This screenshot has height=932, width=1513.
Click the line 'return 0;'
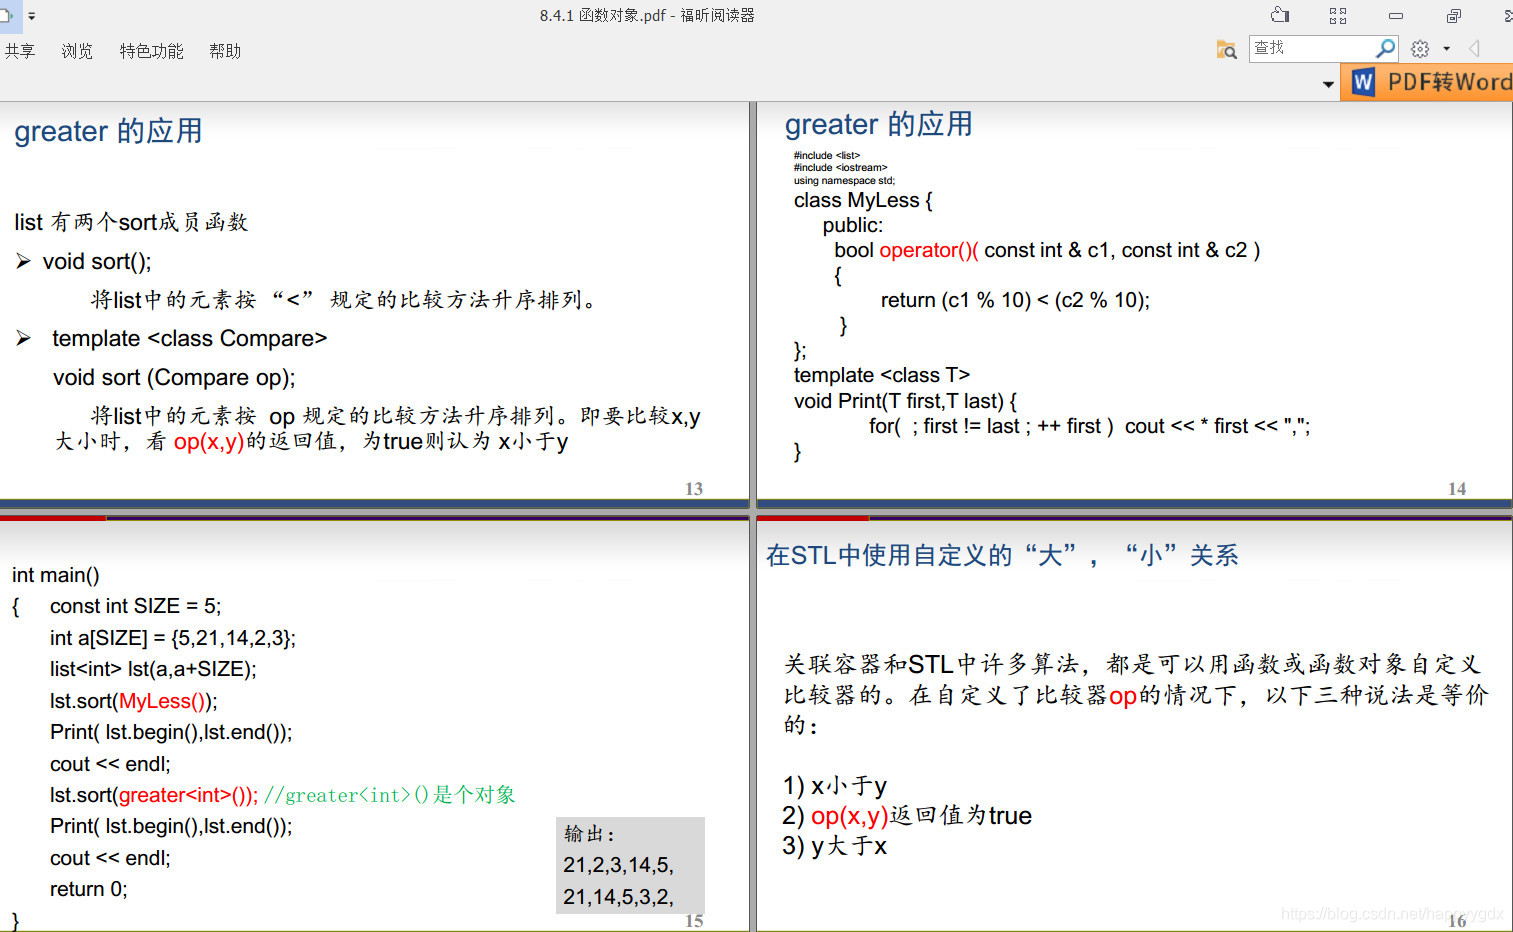pos(88,889)
